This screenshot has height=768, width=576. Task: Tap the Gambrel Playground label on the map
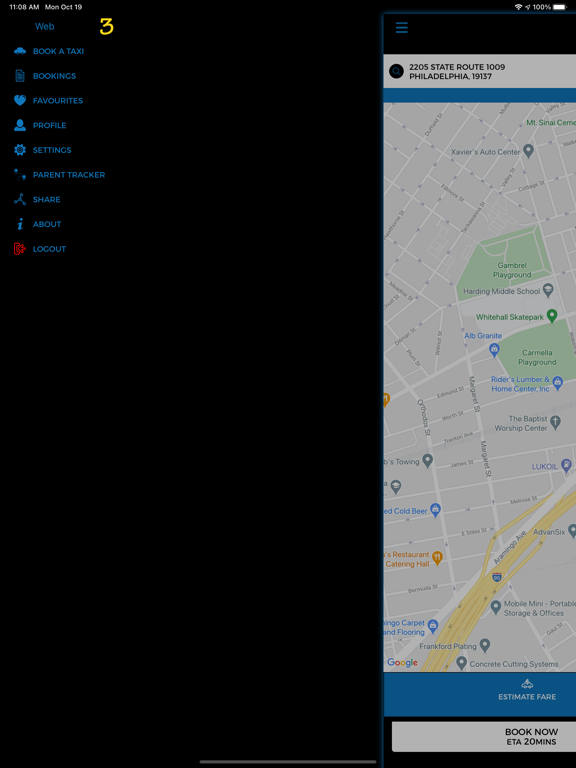(512, 270)
